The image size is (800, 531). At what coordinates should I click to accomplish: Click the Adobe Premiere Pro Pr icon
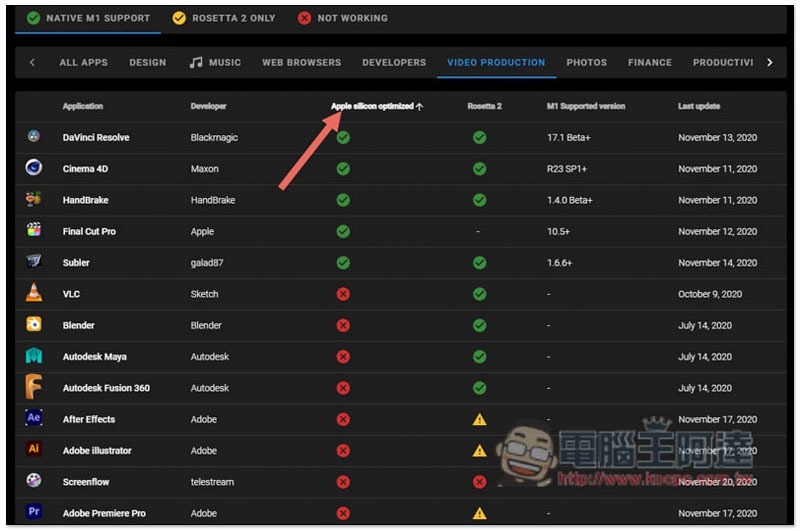coord(34,511)
